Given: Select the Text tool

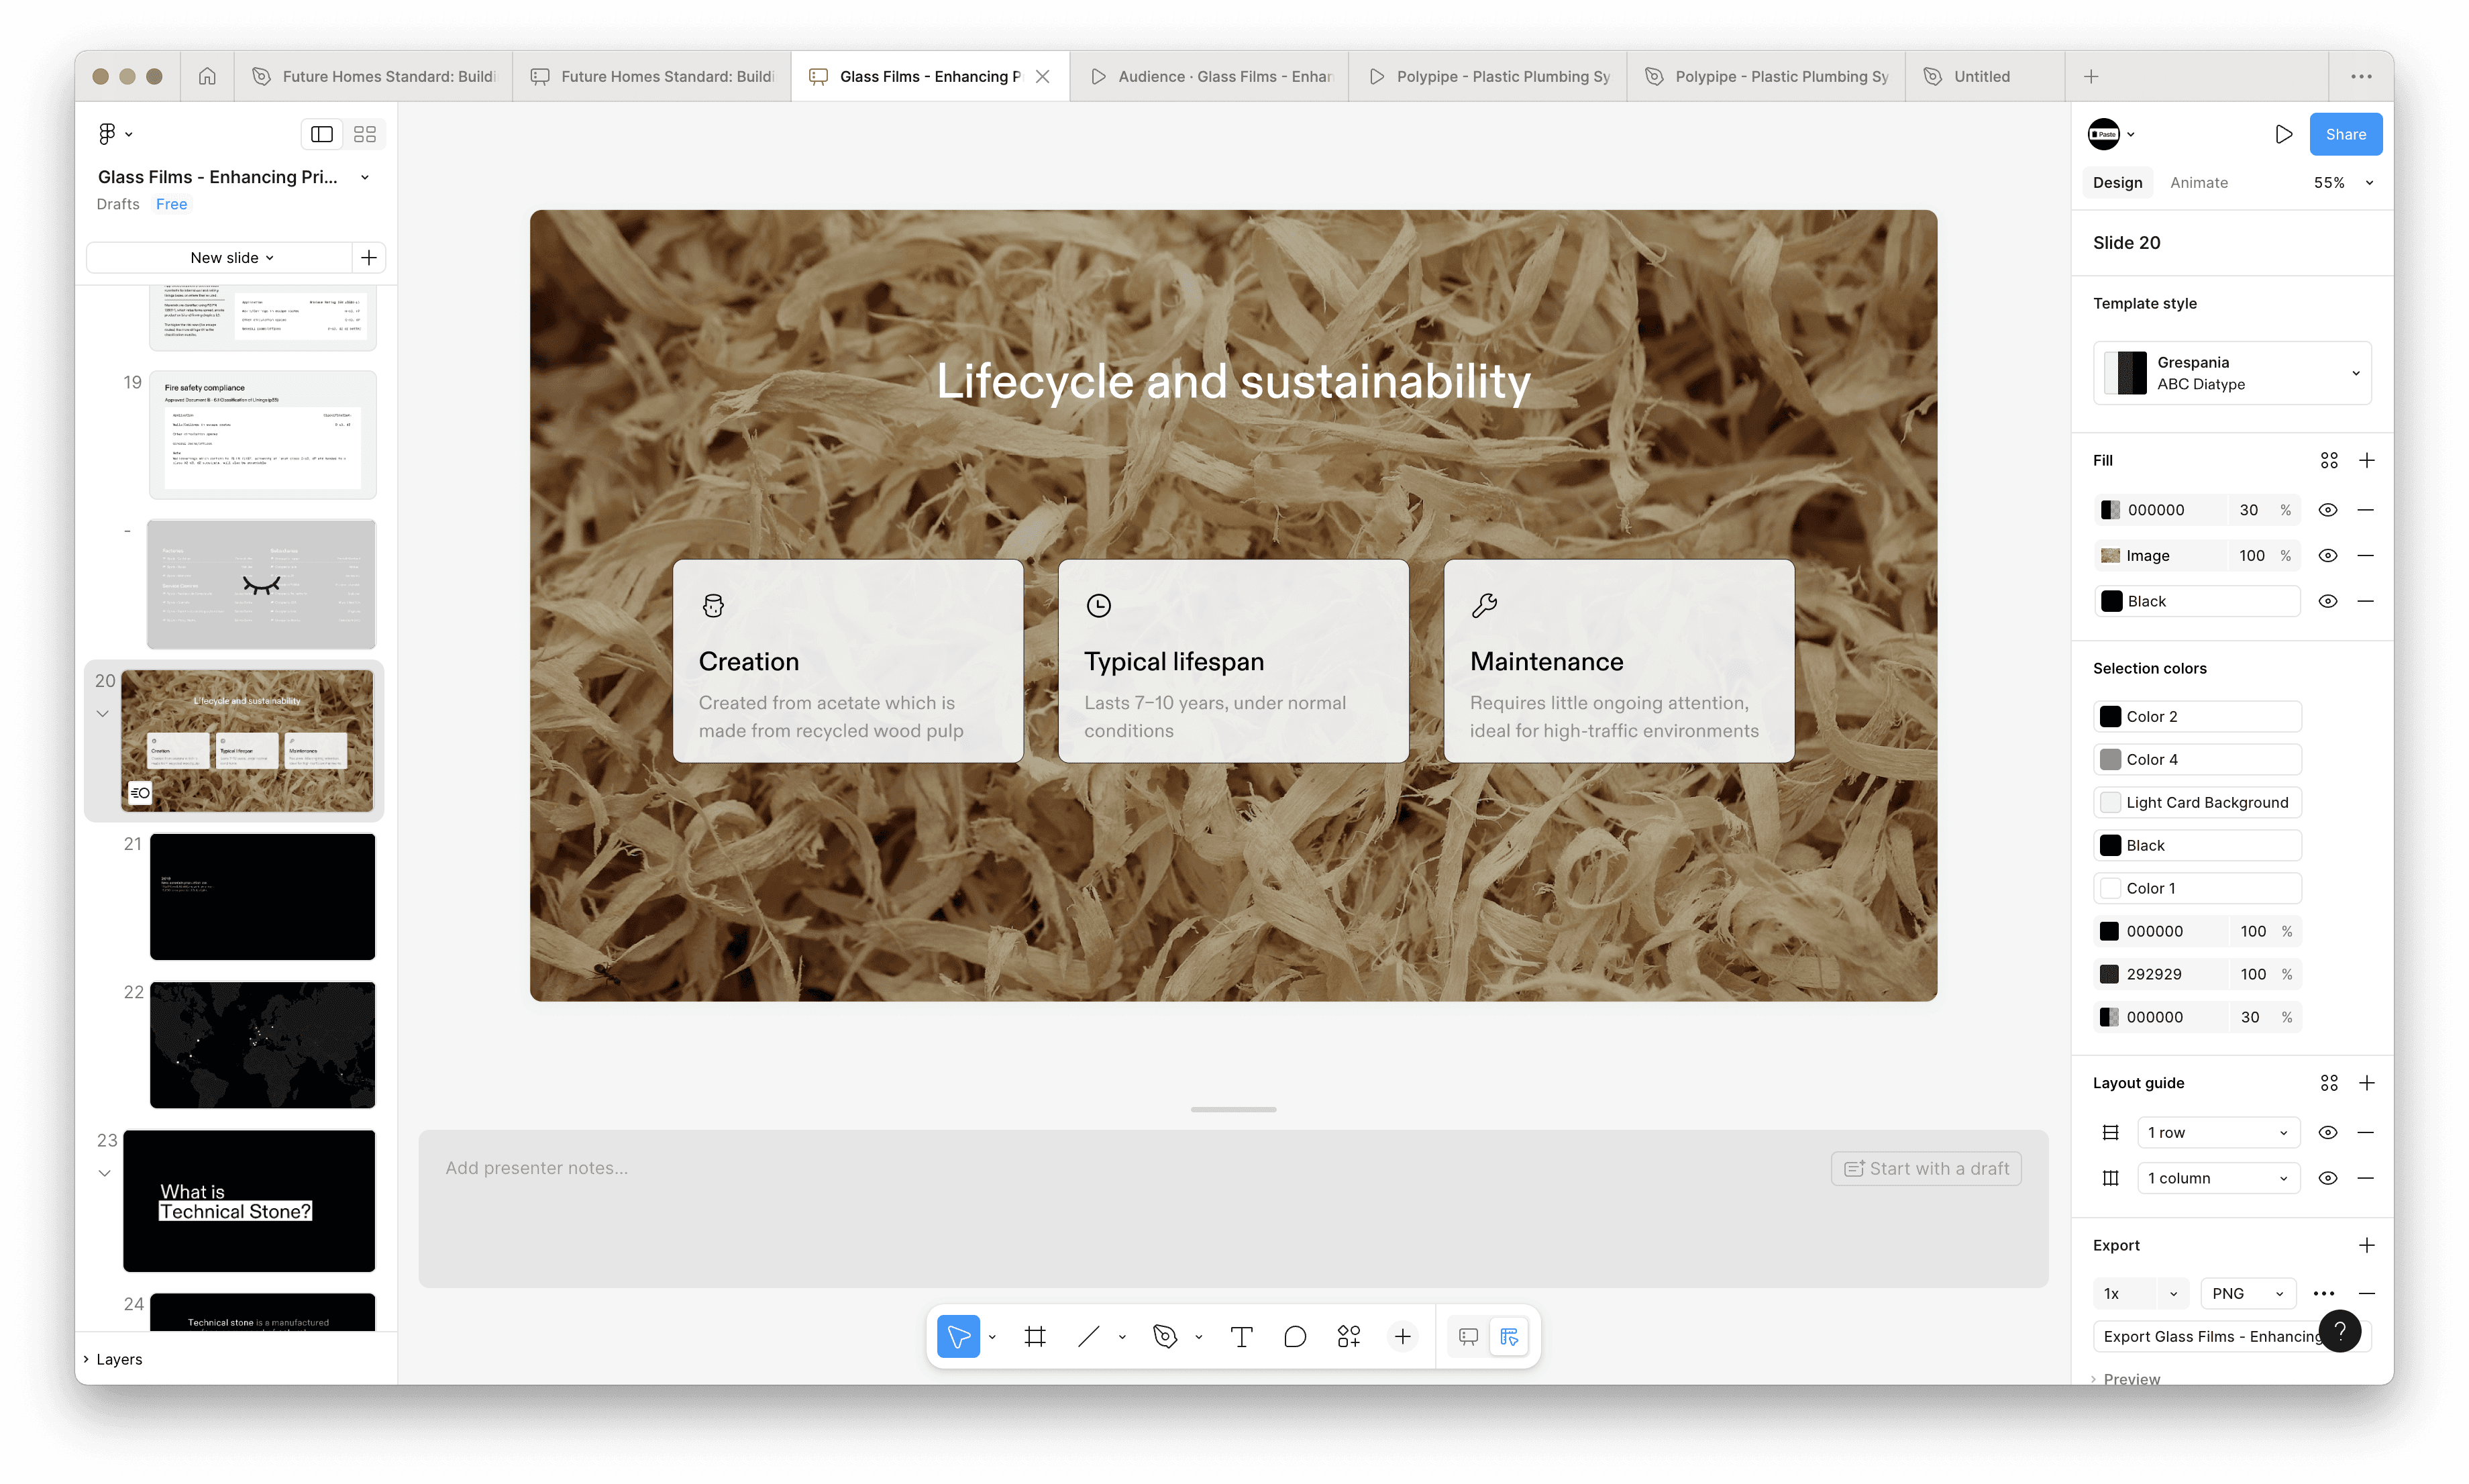Looking at the screenshot, I should (1241, 1336).
